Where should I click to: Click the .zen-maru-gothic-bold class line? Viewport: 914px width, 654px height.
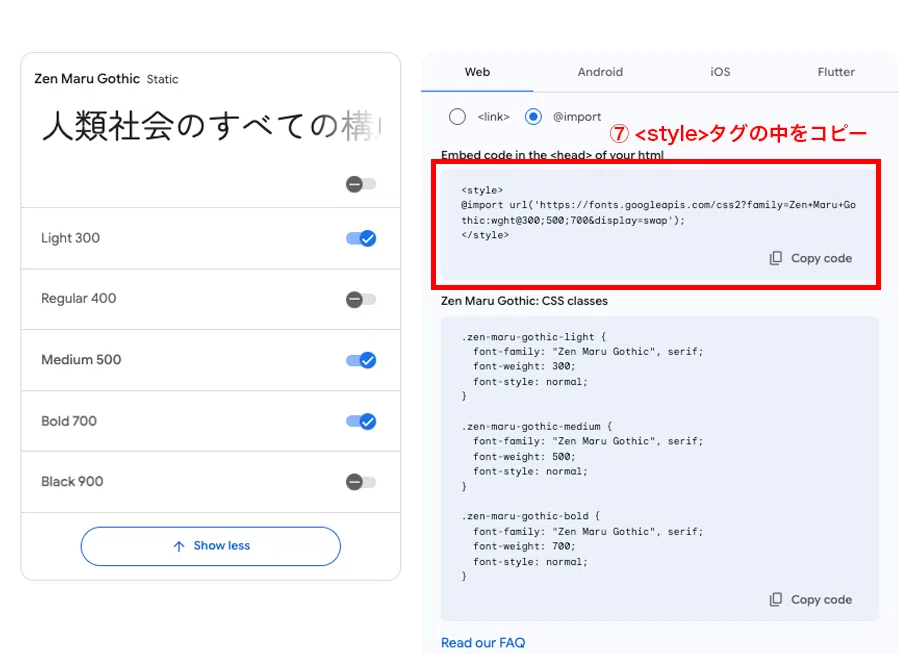point(530,516)
